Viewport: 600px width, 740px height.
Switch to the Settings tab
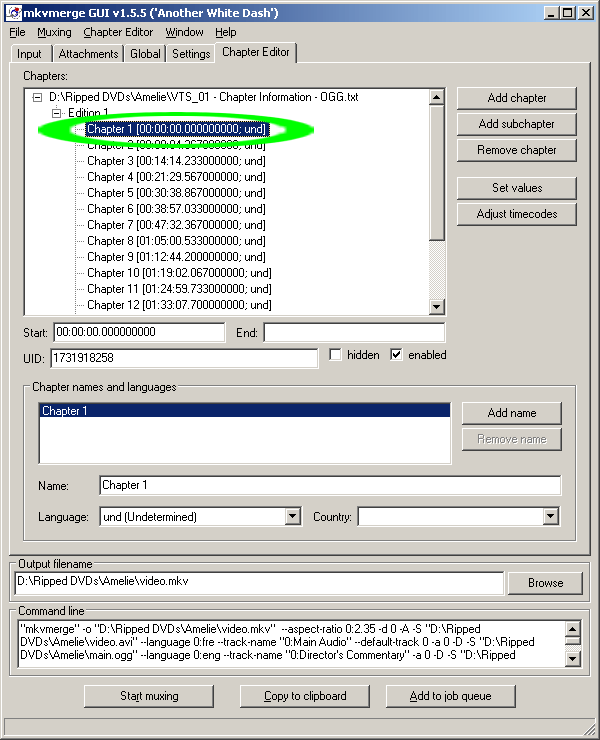tap(191, 54)
